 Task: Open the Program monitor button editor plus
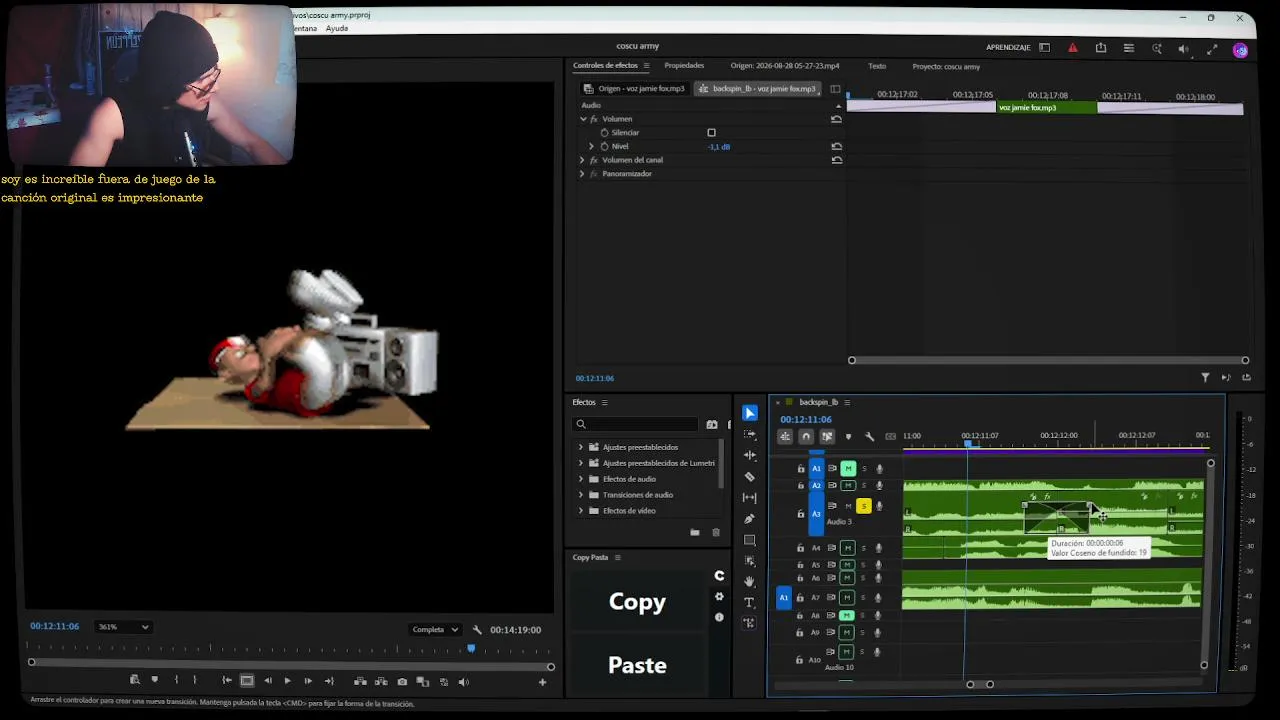pyautogui.click(x=542, y=682)
